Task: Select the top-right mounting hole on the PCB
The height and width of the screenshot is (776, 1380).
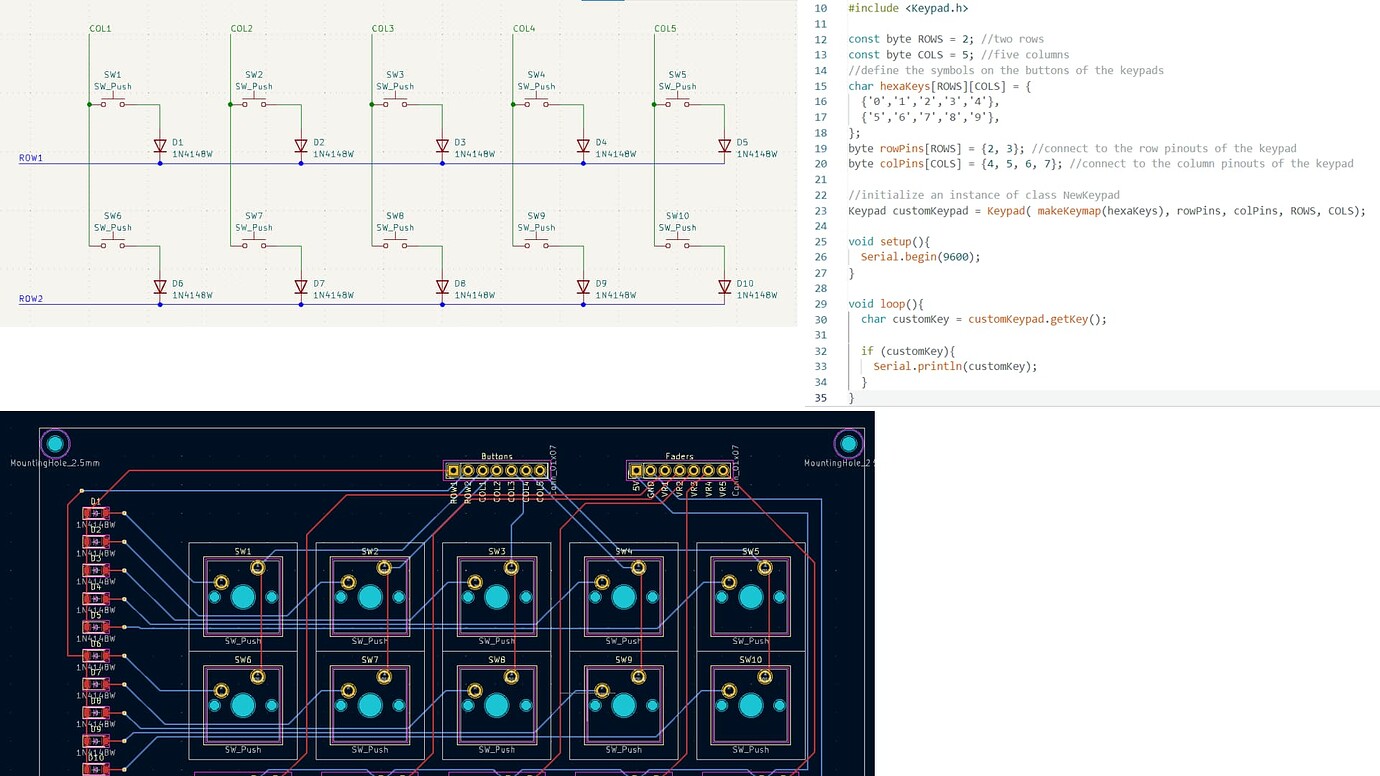Action: (x=848, y=443)
